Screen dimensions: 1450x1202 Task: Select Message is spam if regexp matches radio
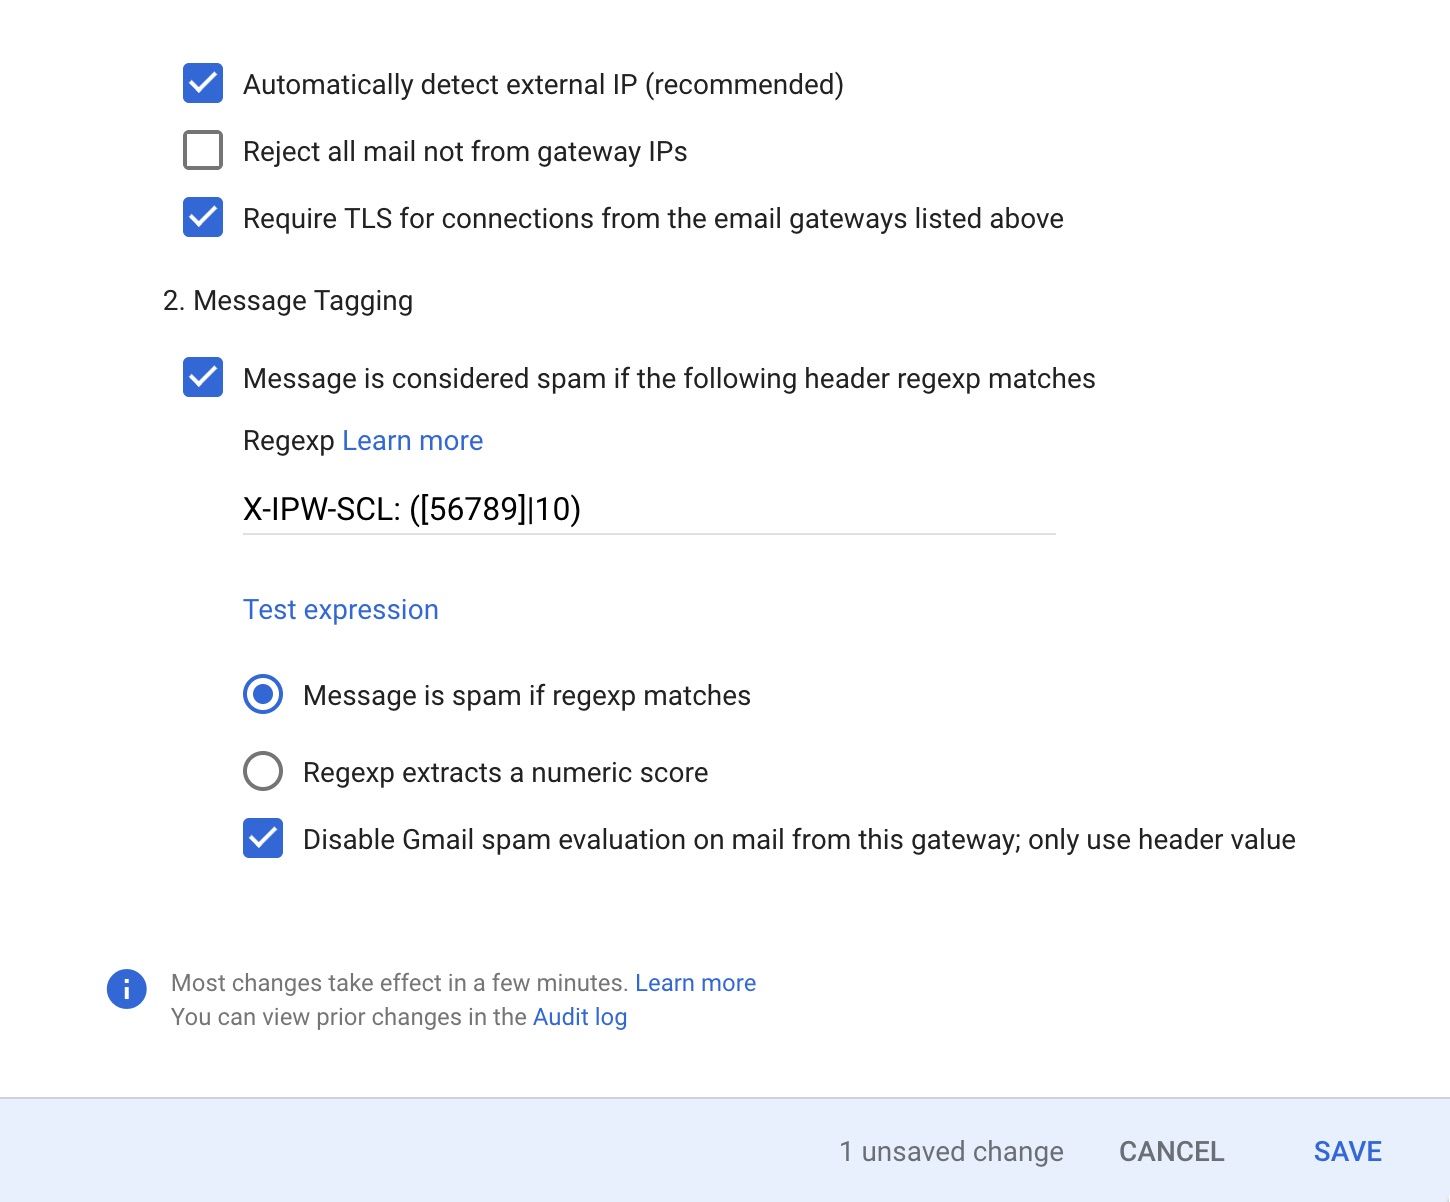263,694
